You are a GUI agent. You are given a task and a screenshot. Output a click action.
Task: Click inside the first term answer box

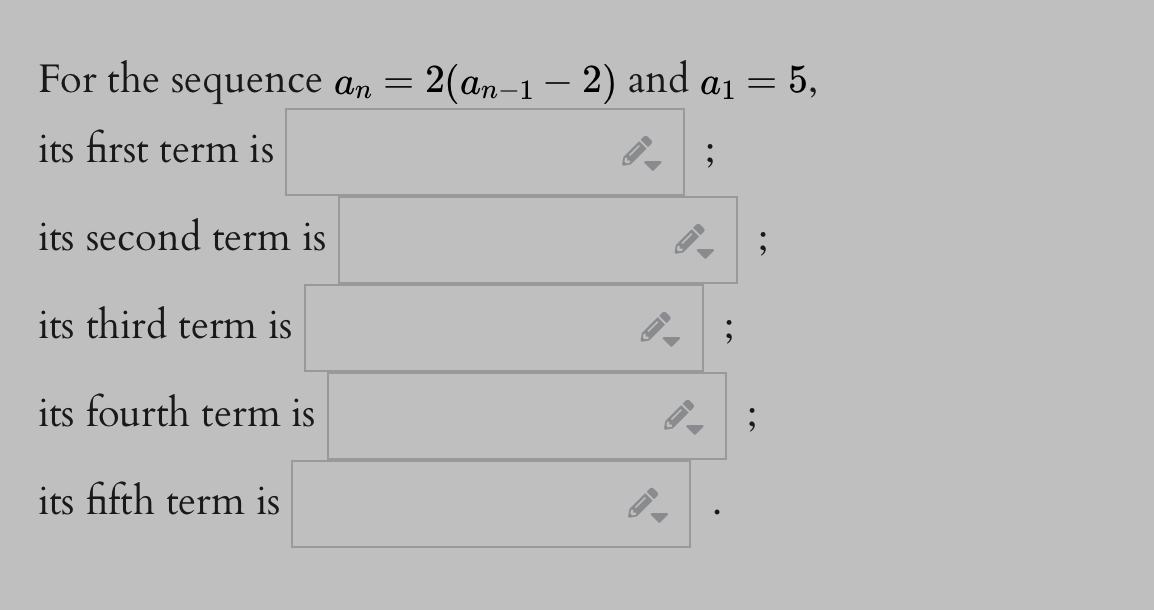[450, 150]
